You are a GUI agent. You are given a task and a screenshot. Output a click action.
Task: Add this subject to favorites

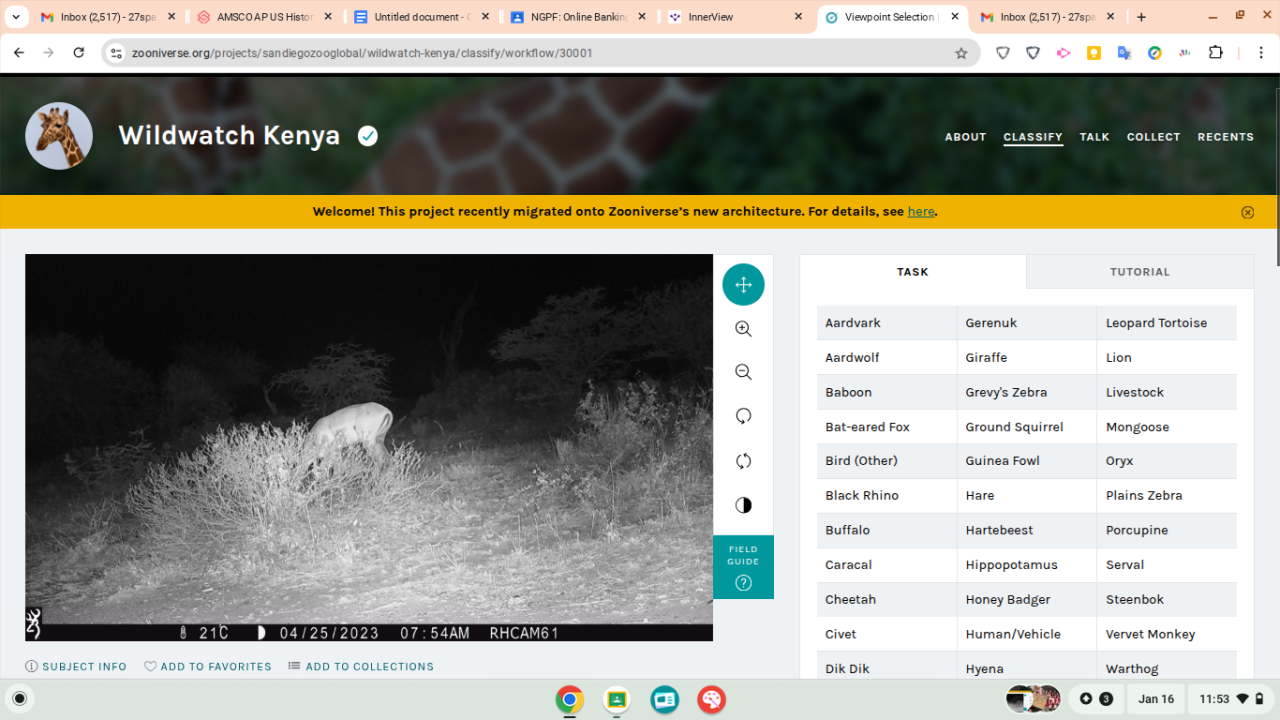[208, 666]
